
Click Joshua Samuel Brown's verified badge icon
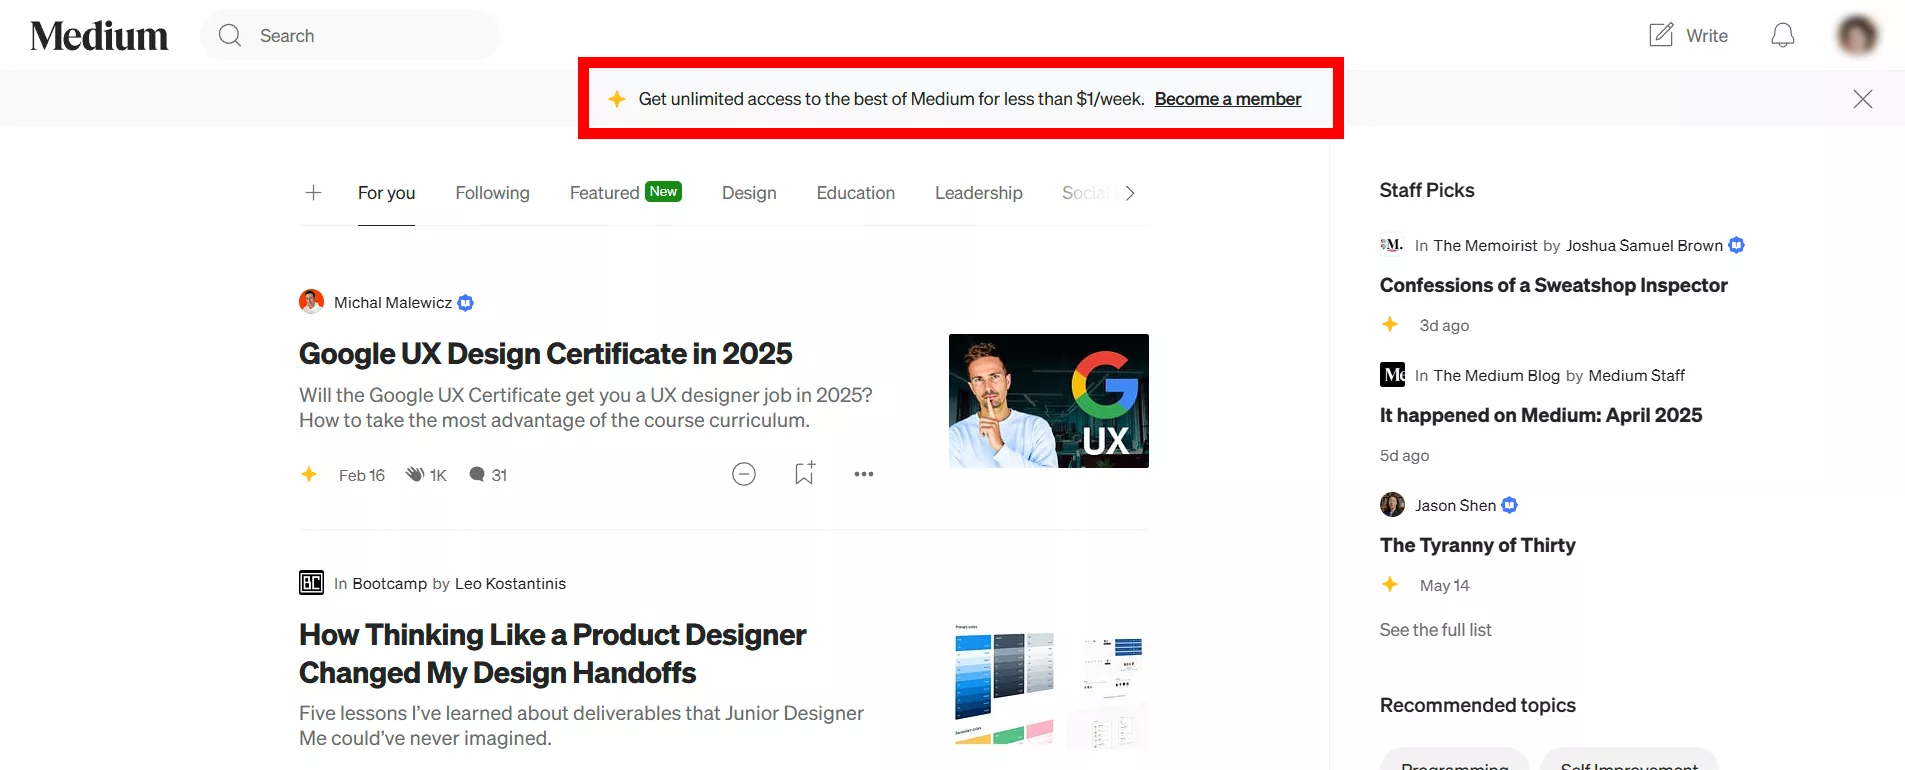[1736, 245]
